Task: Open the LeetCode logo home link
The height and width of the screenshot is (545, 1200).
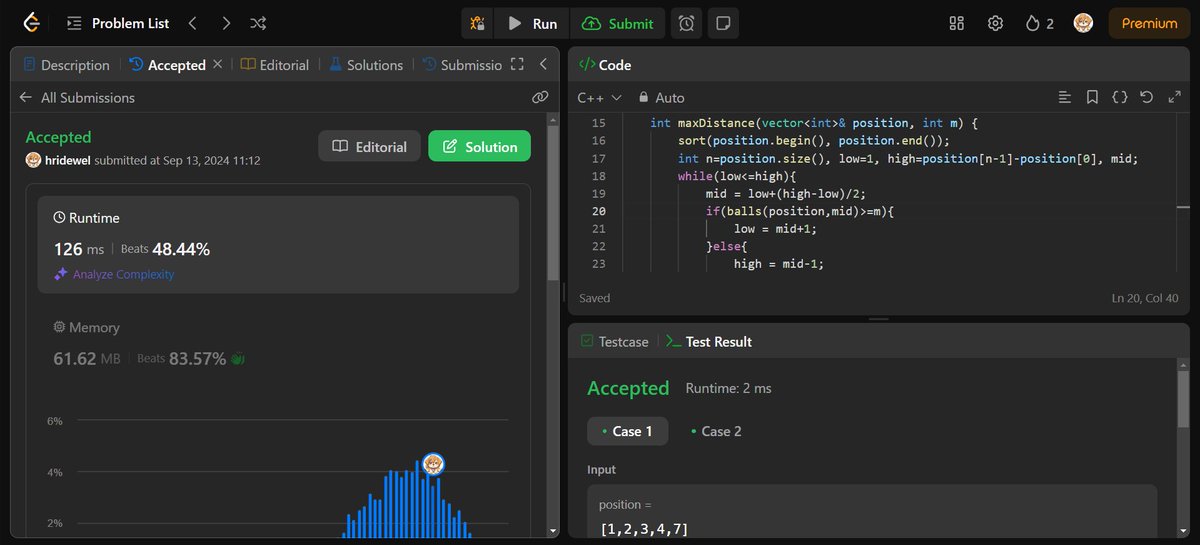Action: 32,22
